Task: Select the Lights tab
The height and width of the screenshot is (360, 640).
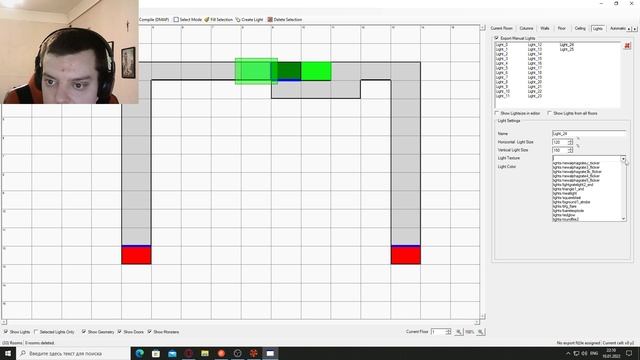Action: (x=597, y=29)
